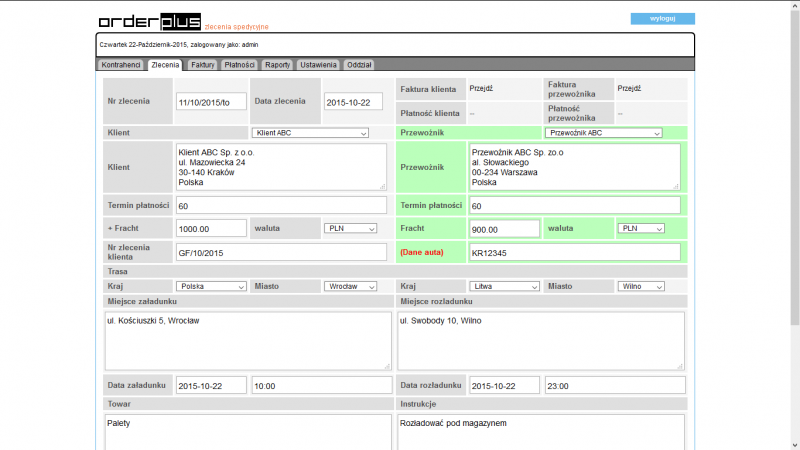
Task: Switch to the Oddział tab
Action: coord(359,65)
